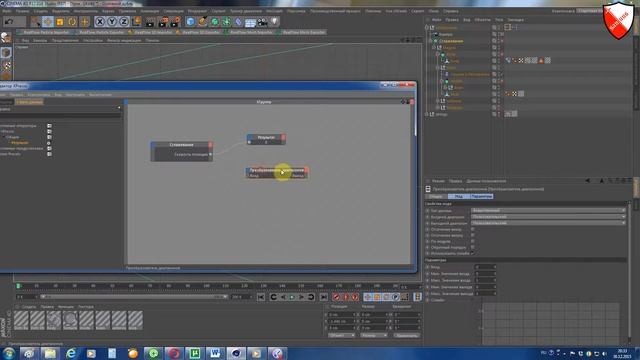Viewport: 640px width, 360px height.
Task: Add a light object
Action: tap(275, 21)
